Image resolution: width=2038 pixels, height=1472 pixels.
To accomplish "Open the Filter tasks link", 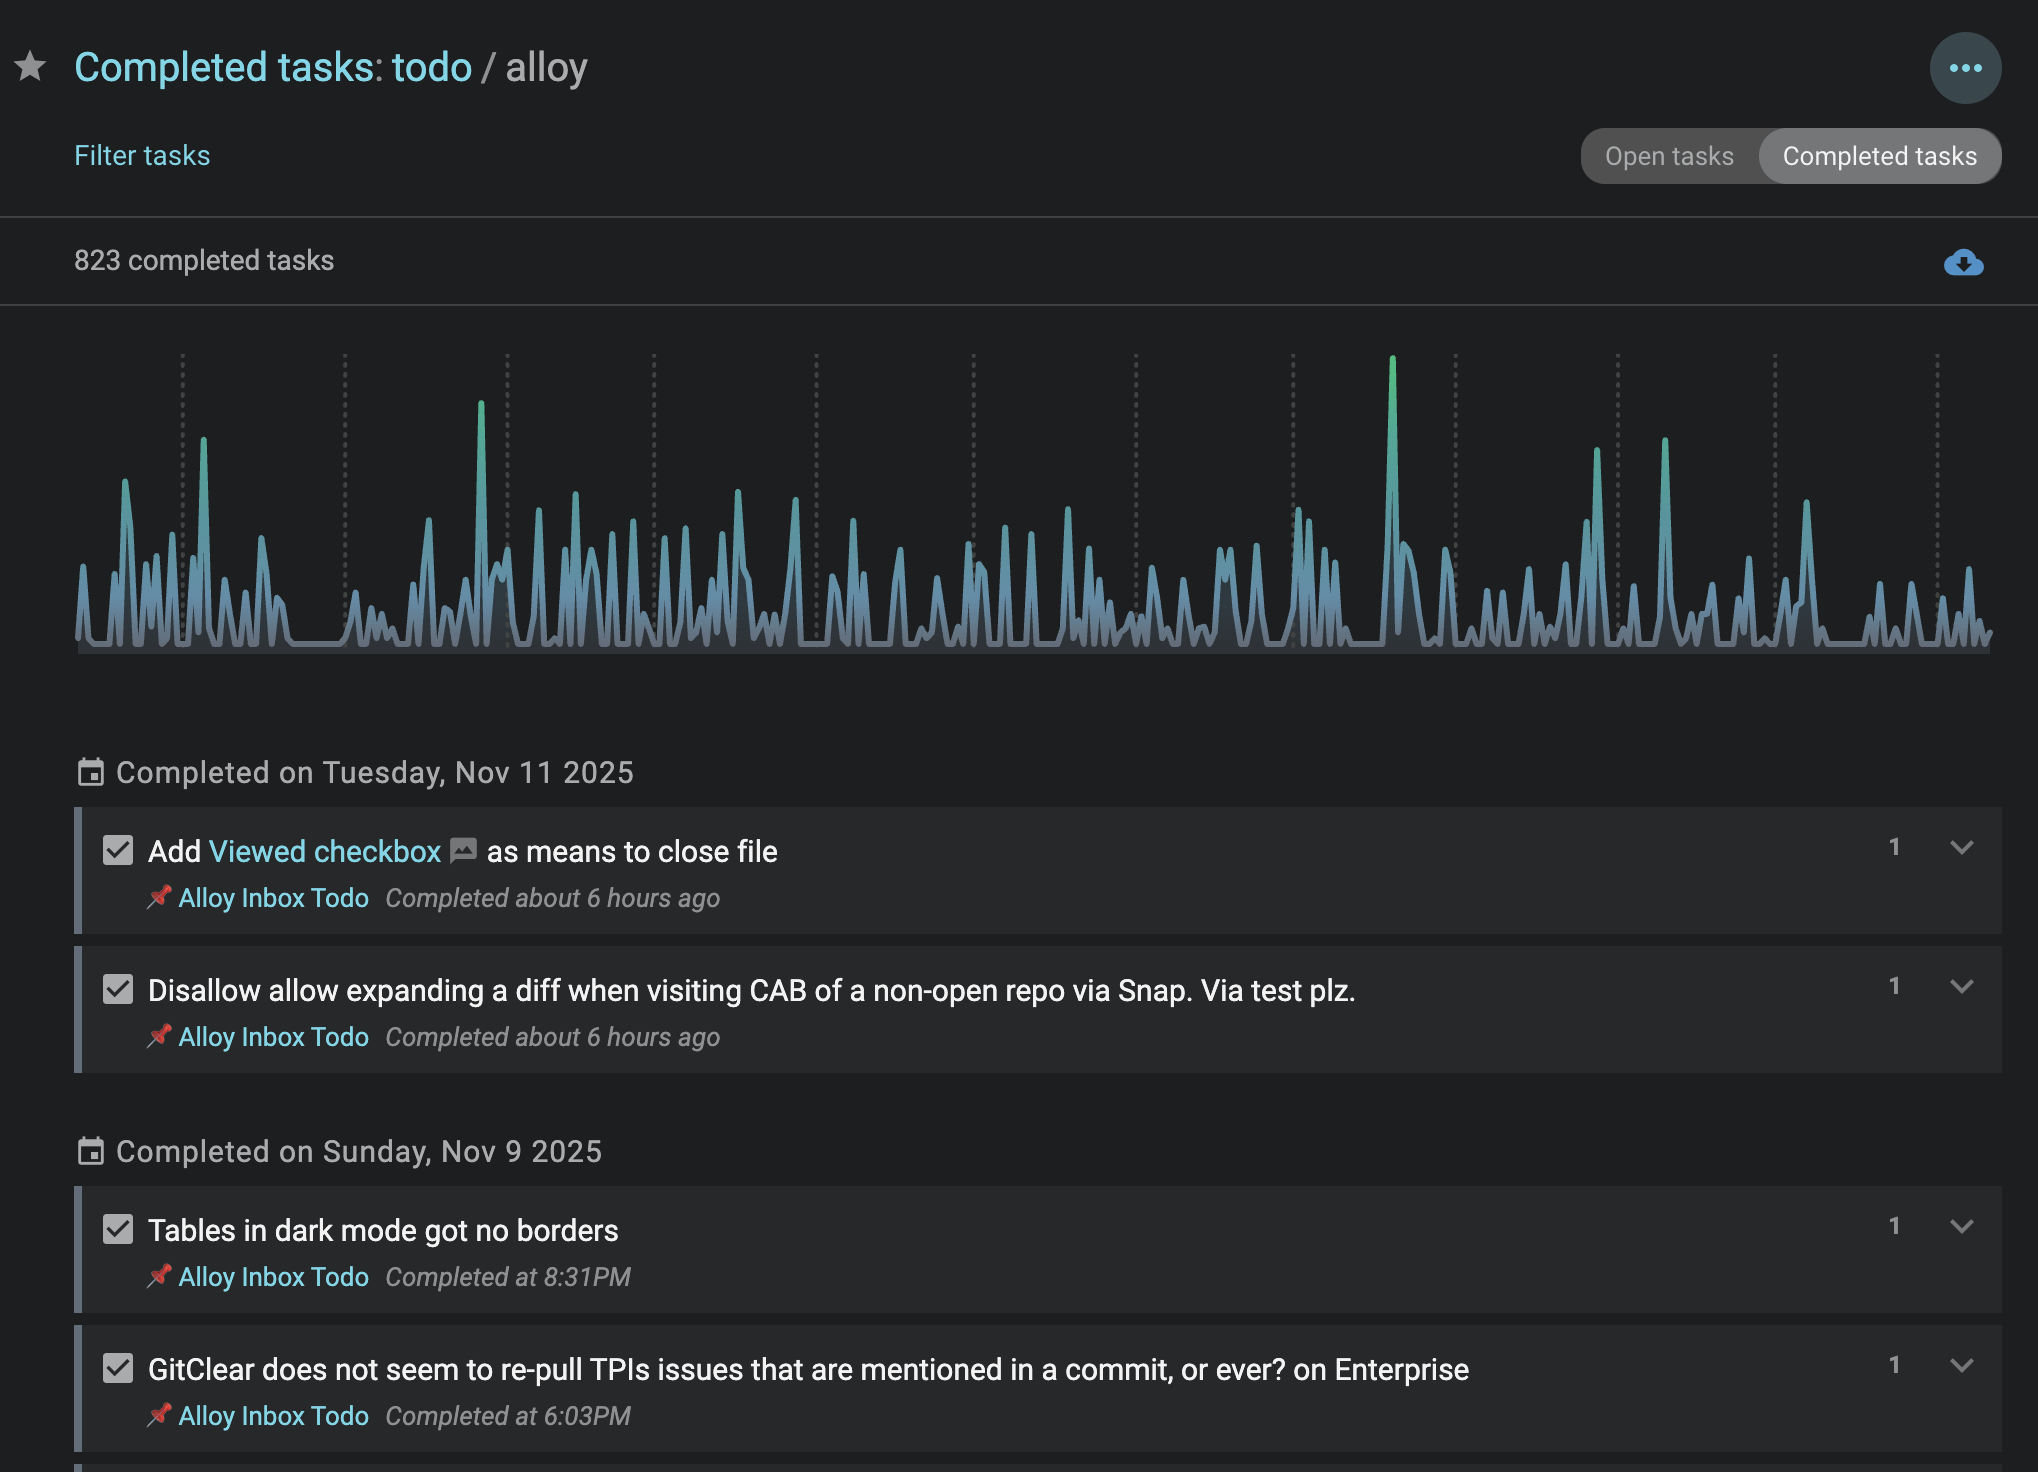I will tap(142, 156).
